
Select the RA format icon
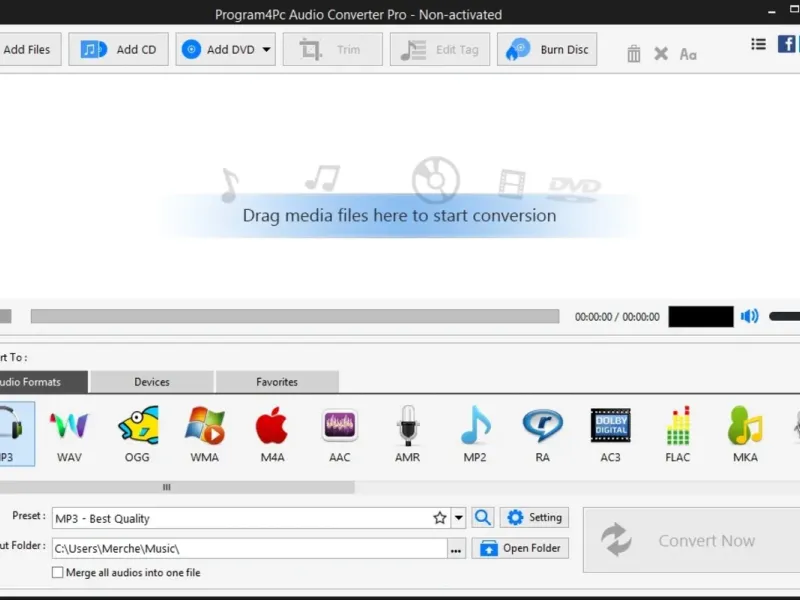542,434
